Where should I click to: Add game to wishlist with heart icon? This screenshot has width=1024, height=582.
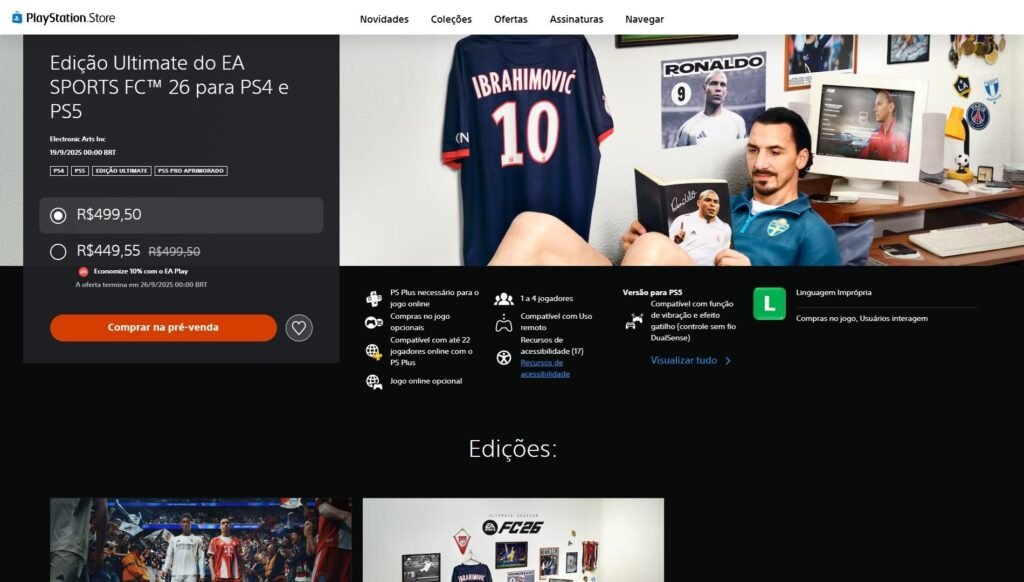pyautogui.click(x=299, y=328)
